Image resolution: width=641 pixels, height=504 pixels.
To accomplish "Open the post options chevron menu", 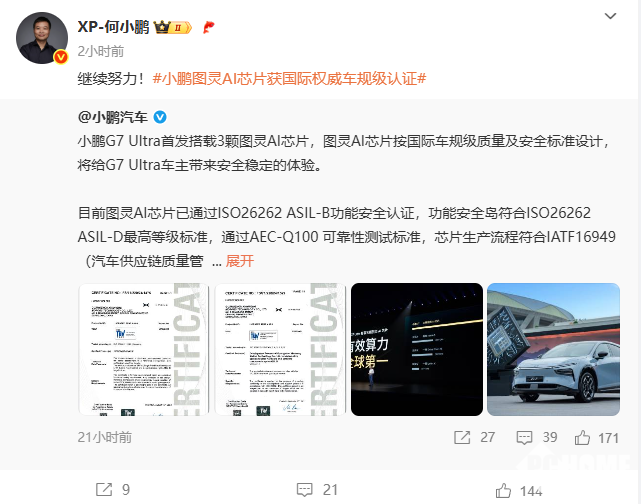I will coord(610,16).
